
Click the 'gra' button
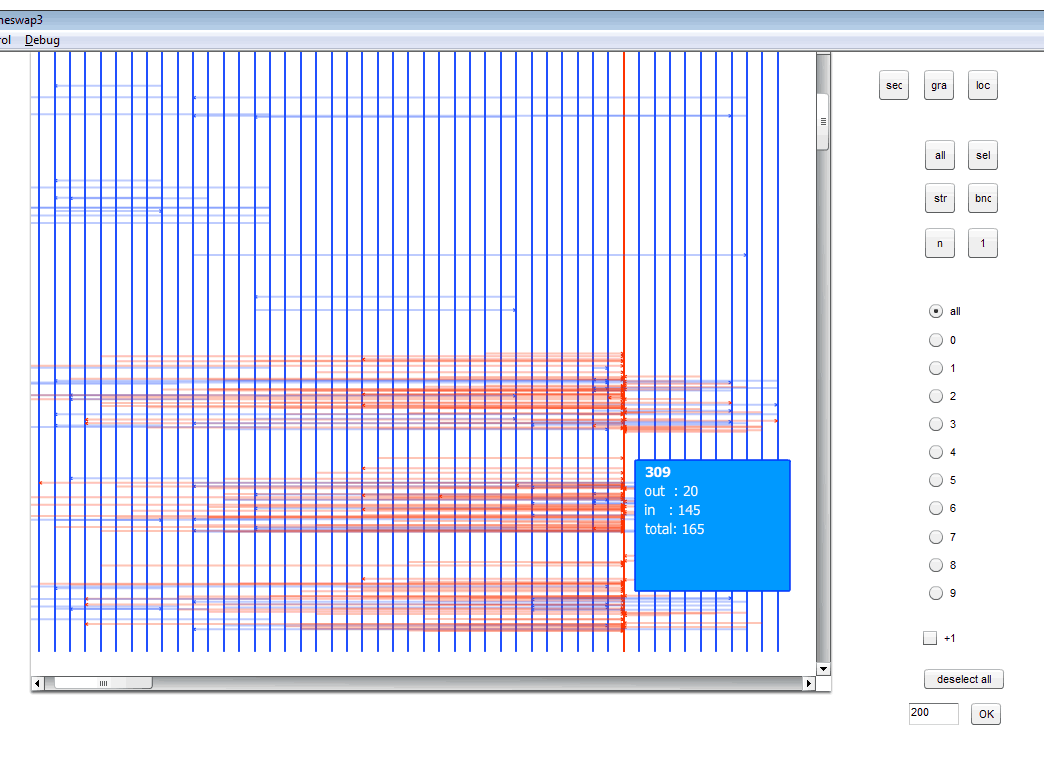(x=939, y=85)
